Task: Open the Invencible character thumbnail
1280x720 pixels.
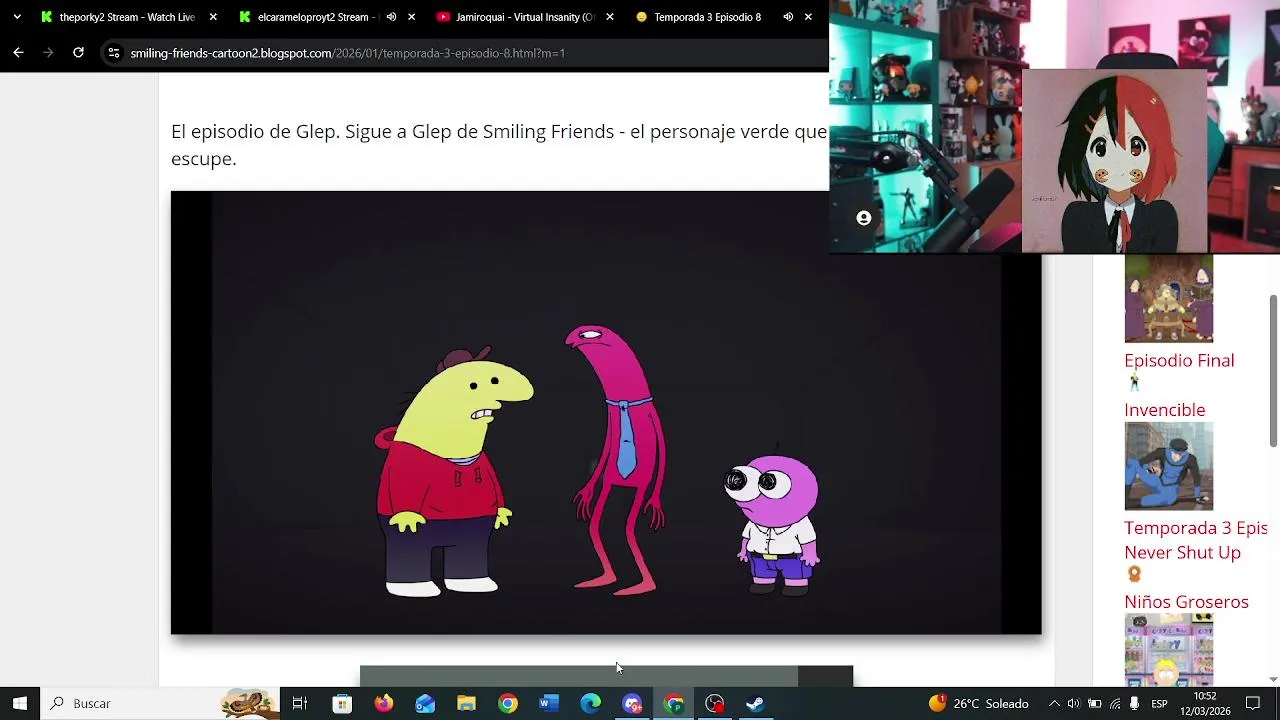Action: click(1169, 466)
